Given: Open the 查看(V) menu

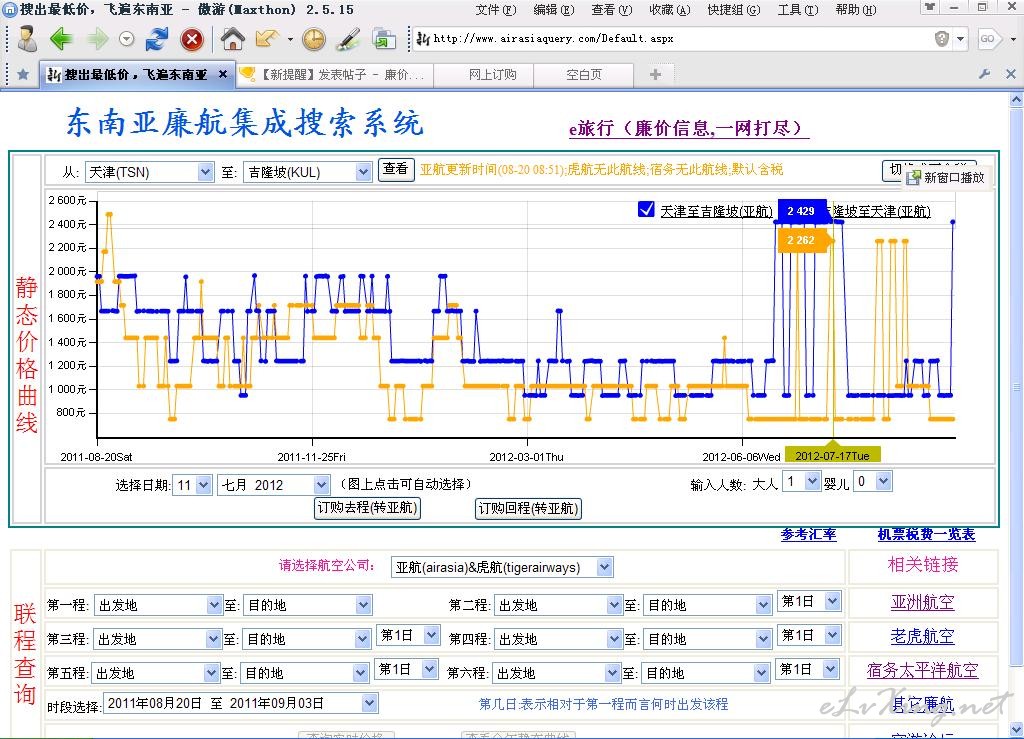Looking at the screenshot, I should point(612,10).
